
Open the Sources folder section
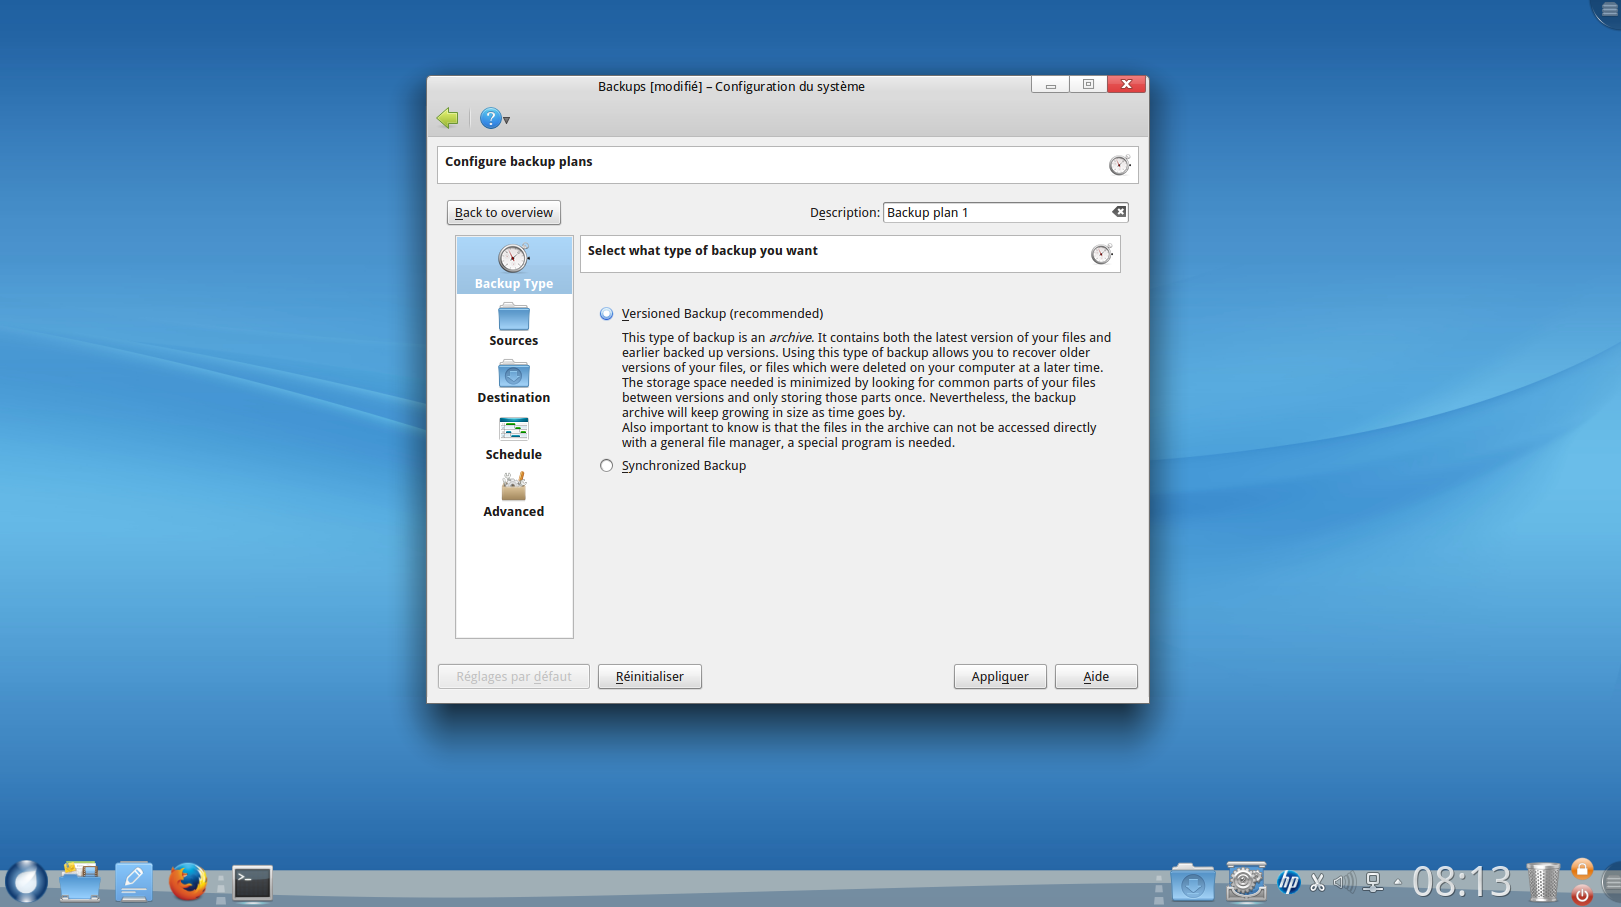[x=513, y=325]
